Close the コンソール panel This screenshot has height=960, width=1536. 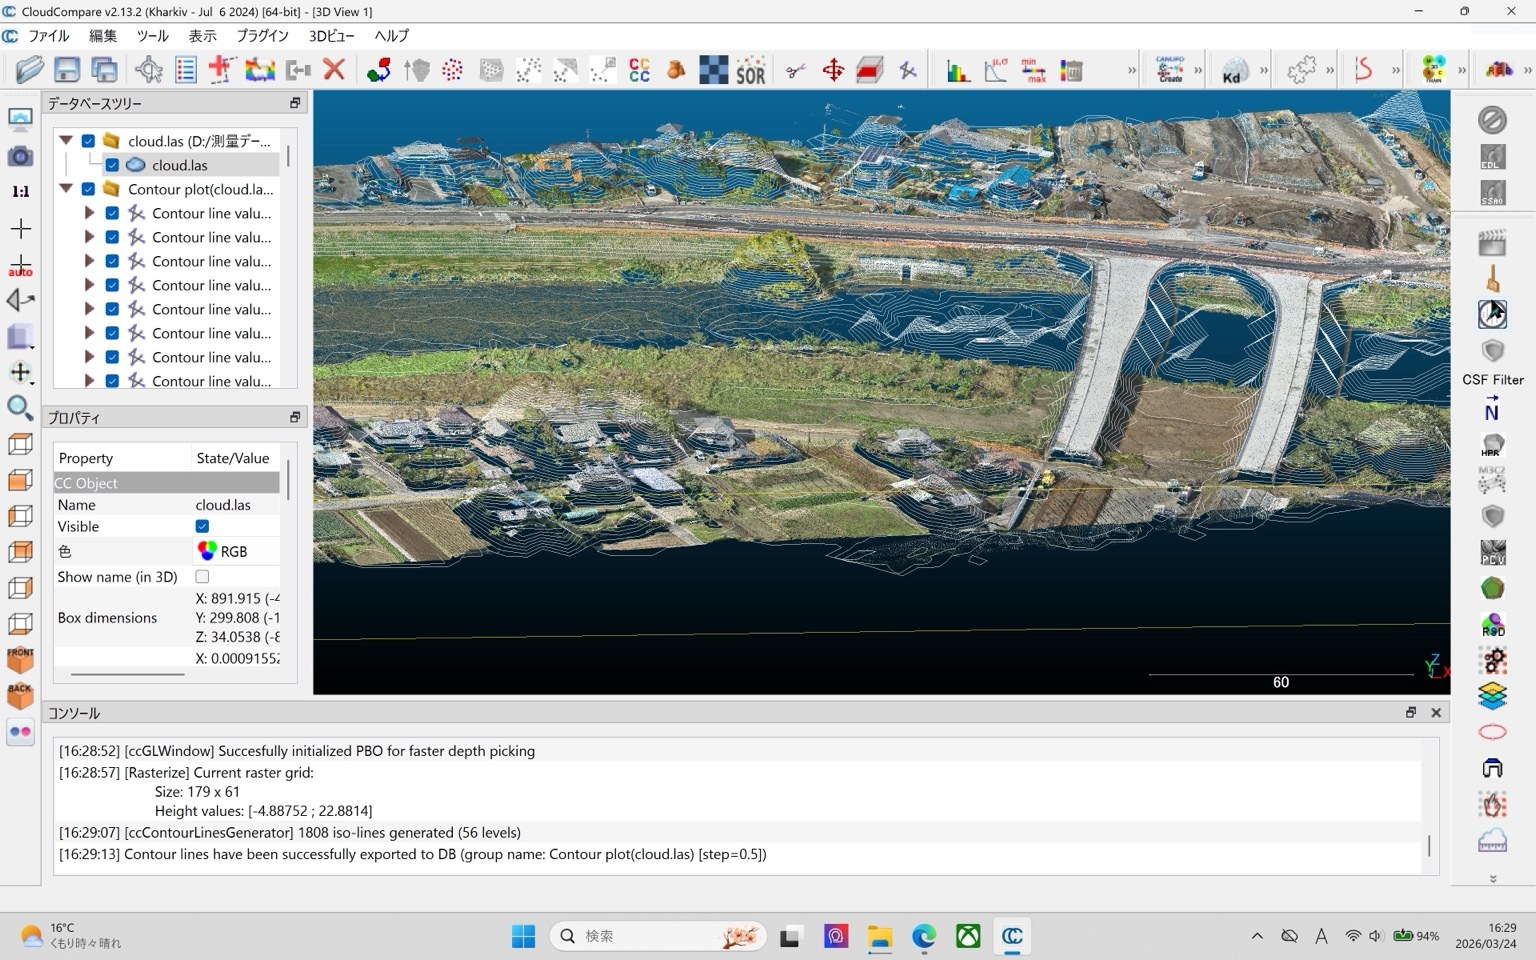[1436, 713]
